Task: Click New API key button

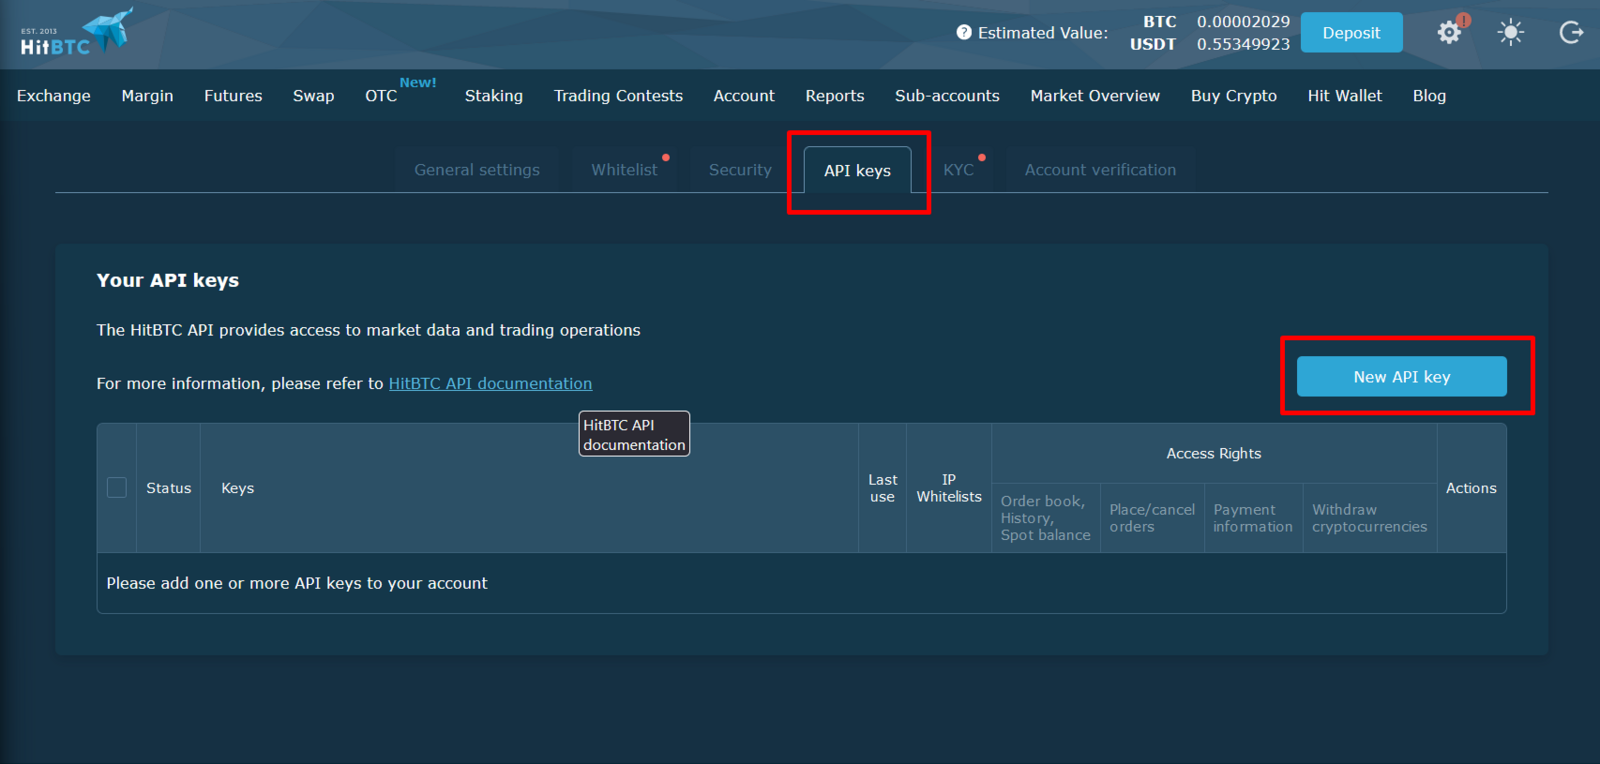Action: click(1401, 377)
